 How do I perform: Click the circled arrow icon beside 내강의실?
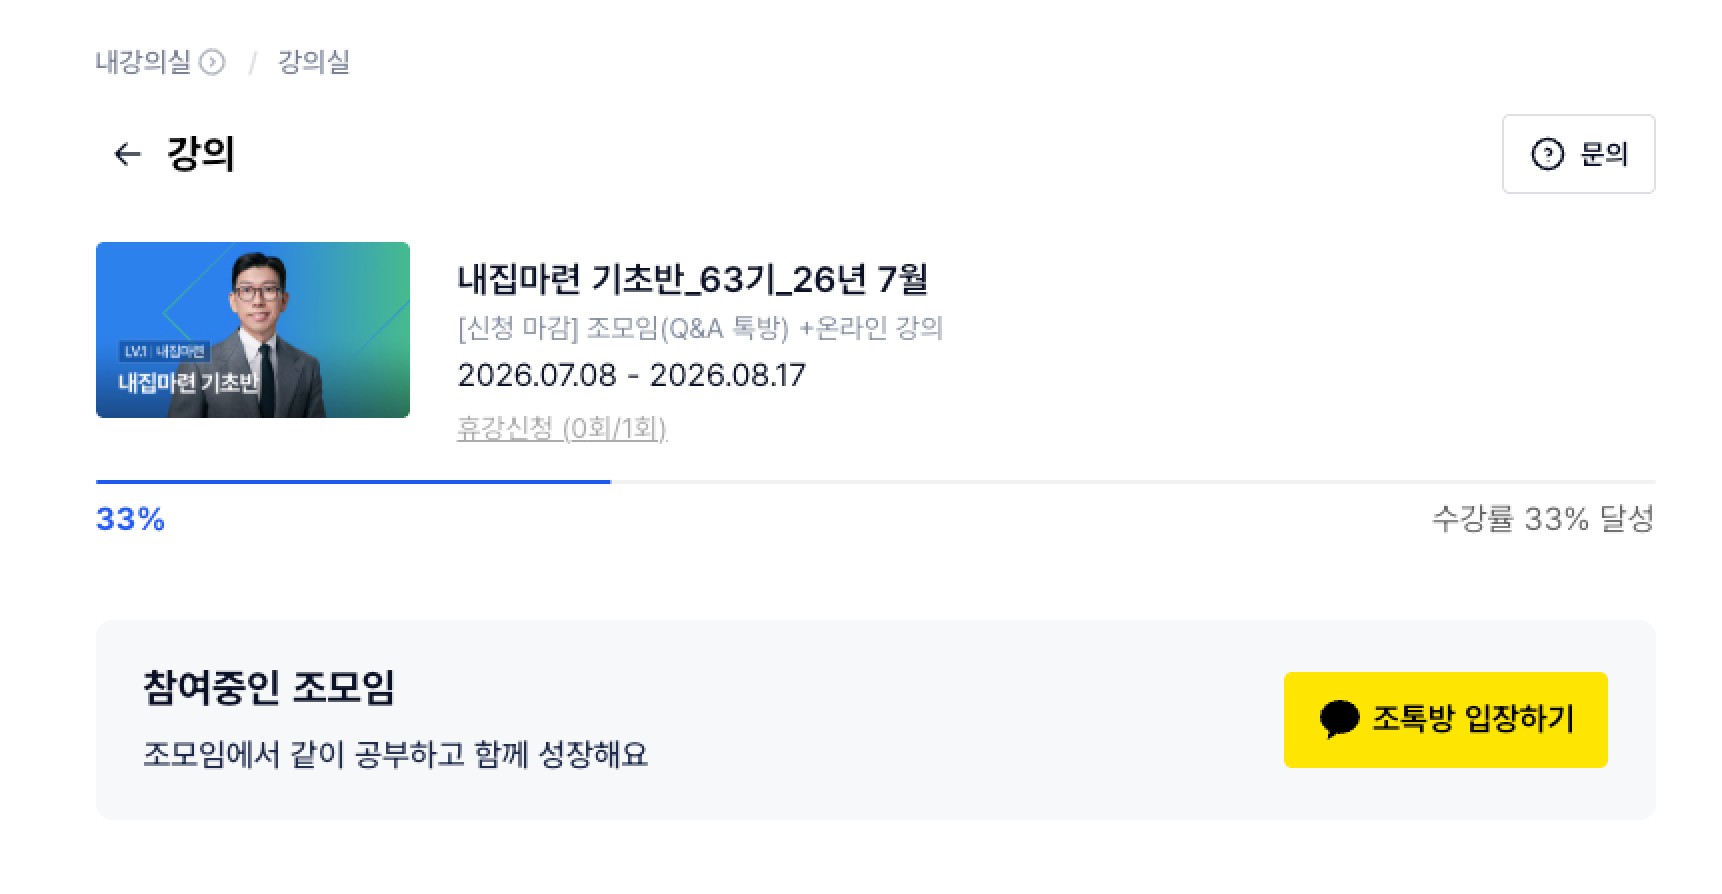click(x=212, y=62)
